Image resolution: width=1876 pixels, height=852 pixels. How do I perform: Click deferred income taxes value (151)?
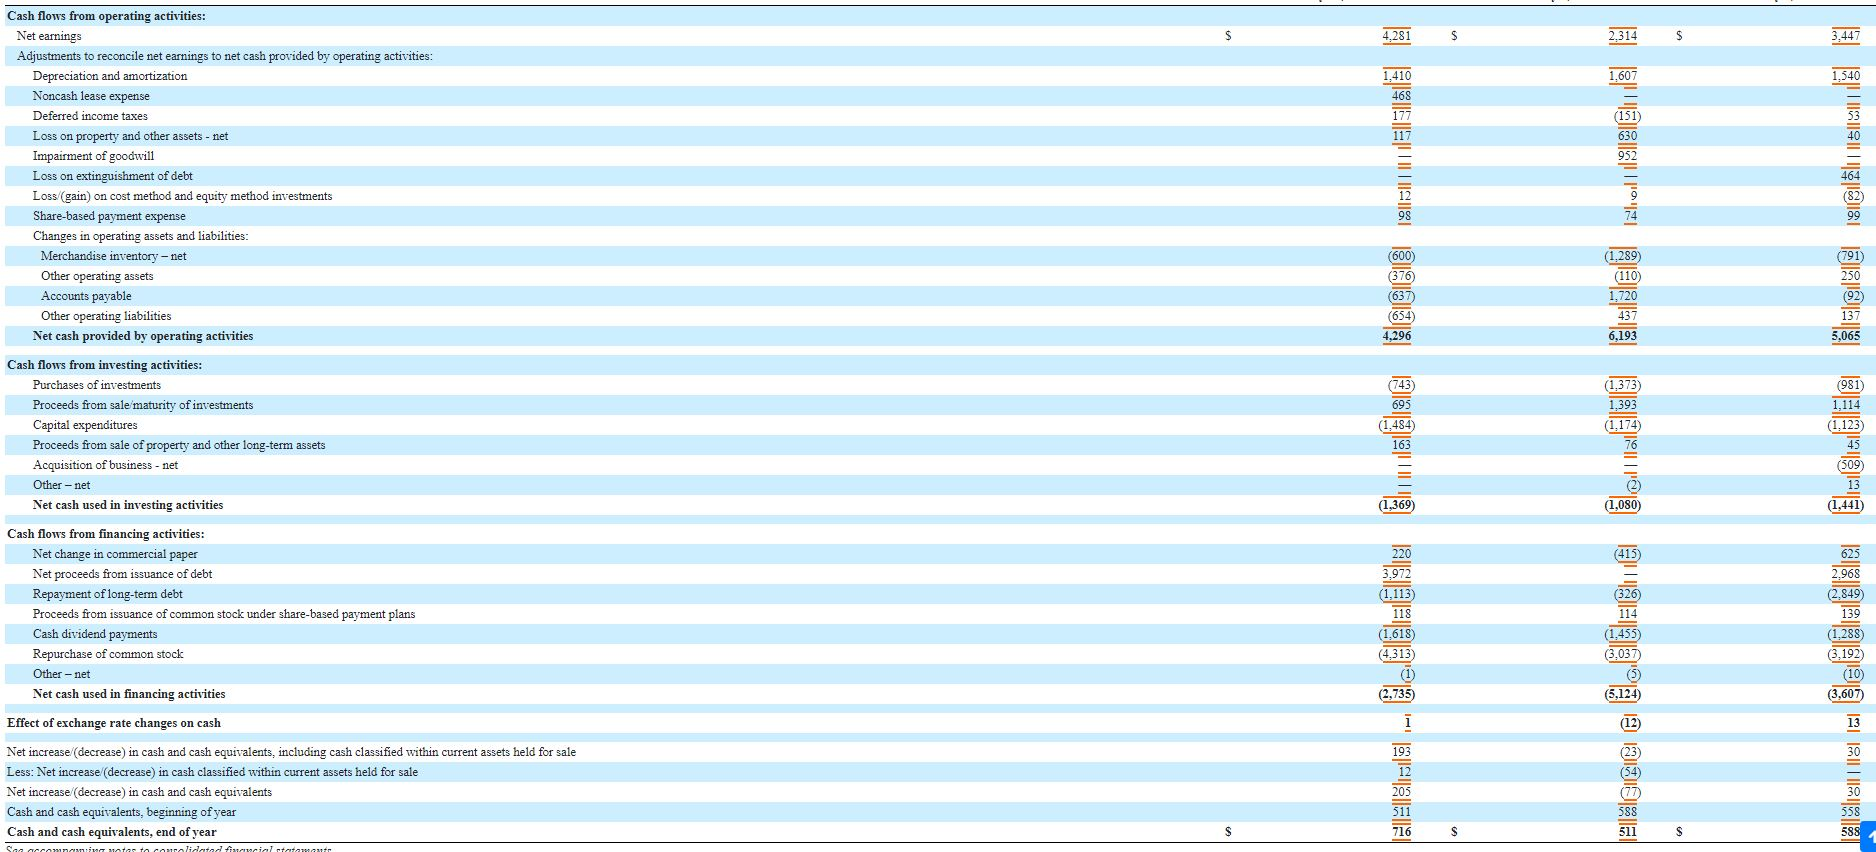point(1627,116)
